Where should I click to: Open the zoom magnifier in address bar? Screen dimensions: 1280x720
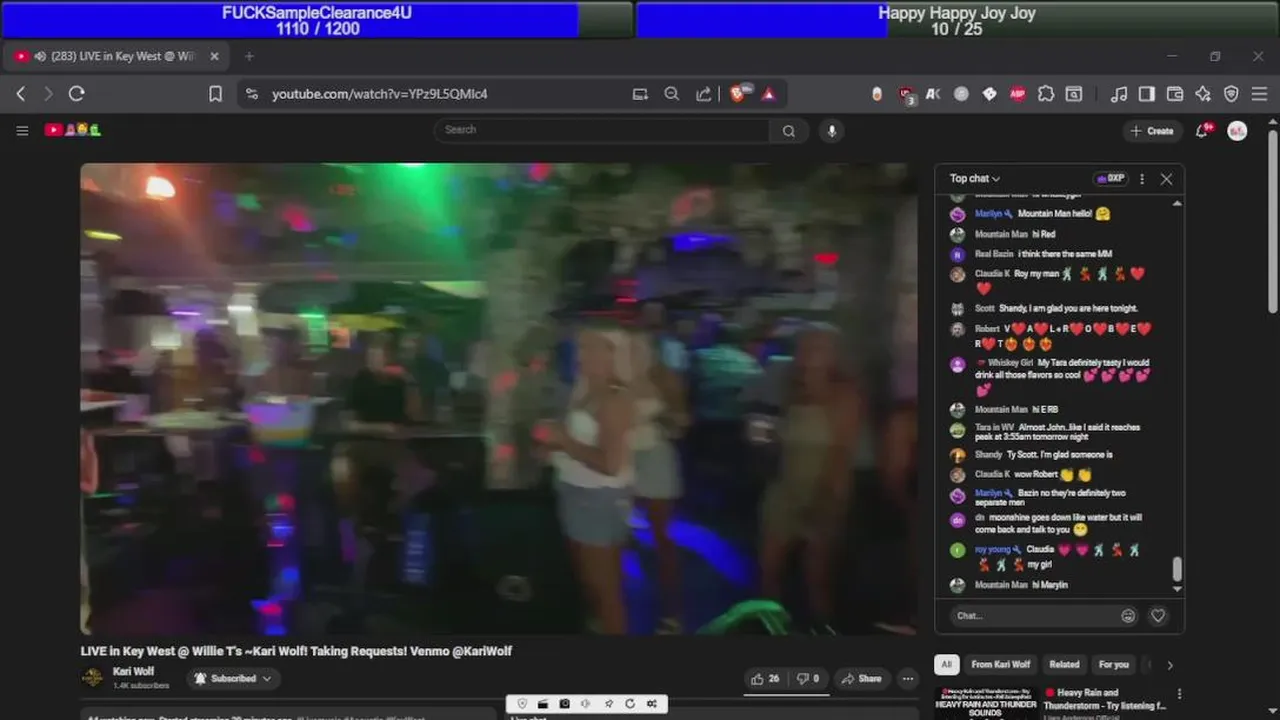[672, 94]
